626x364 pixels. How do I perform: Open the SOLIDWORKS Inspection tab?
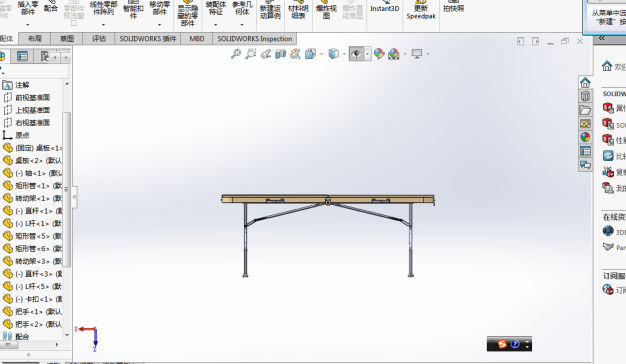pyautogui.click(x=255, y=39)
